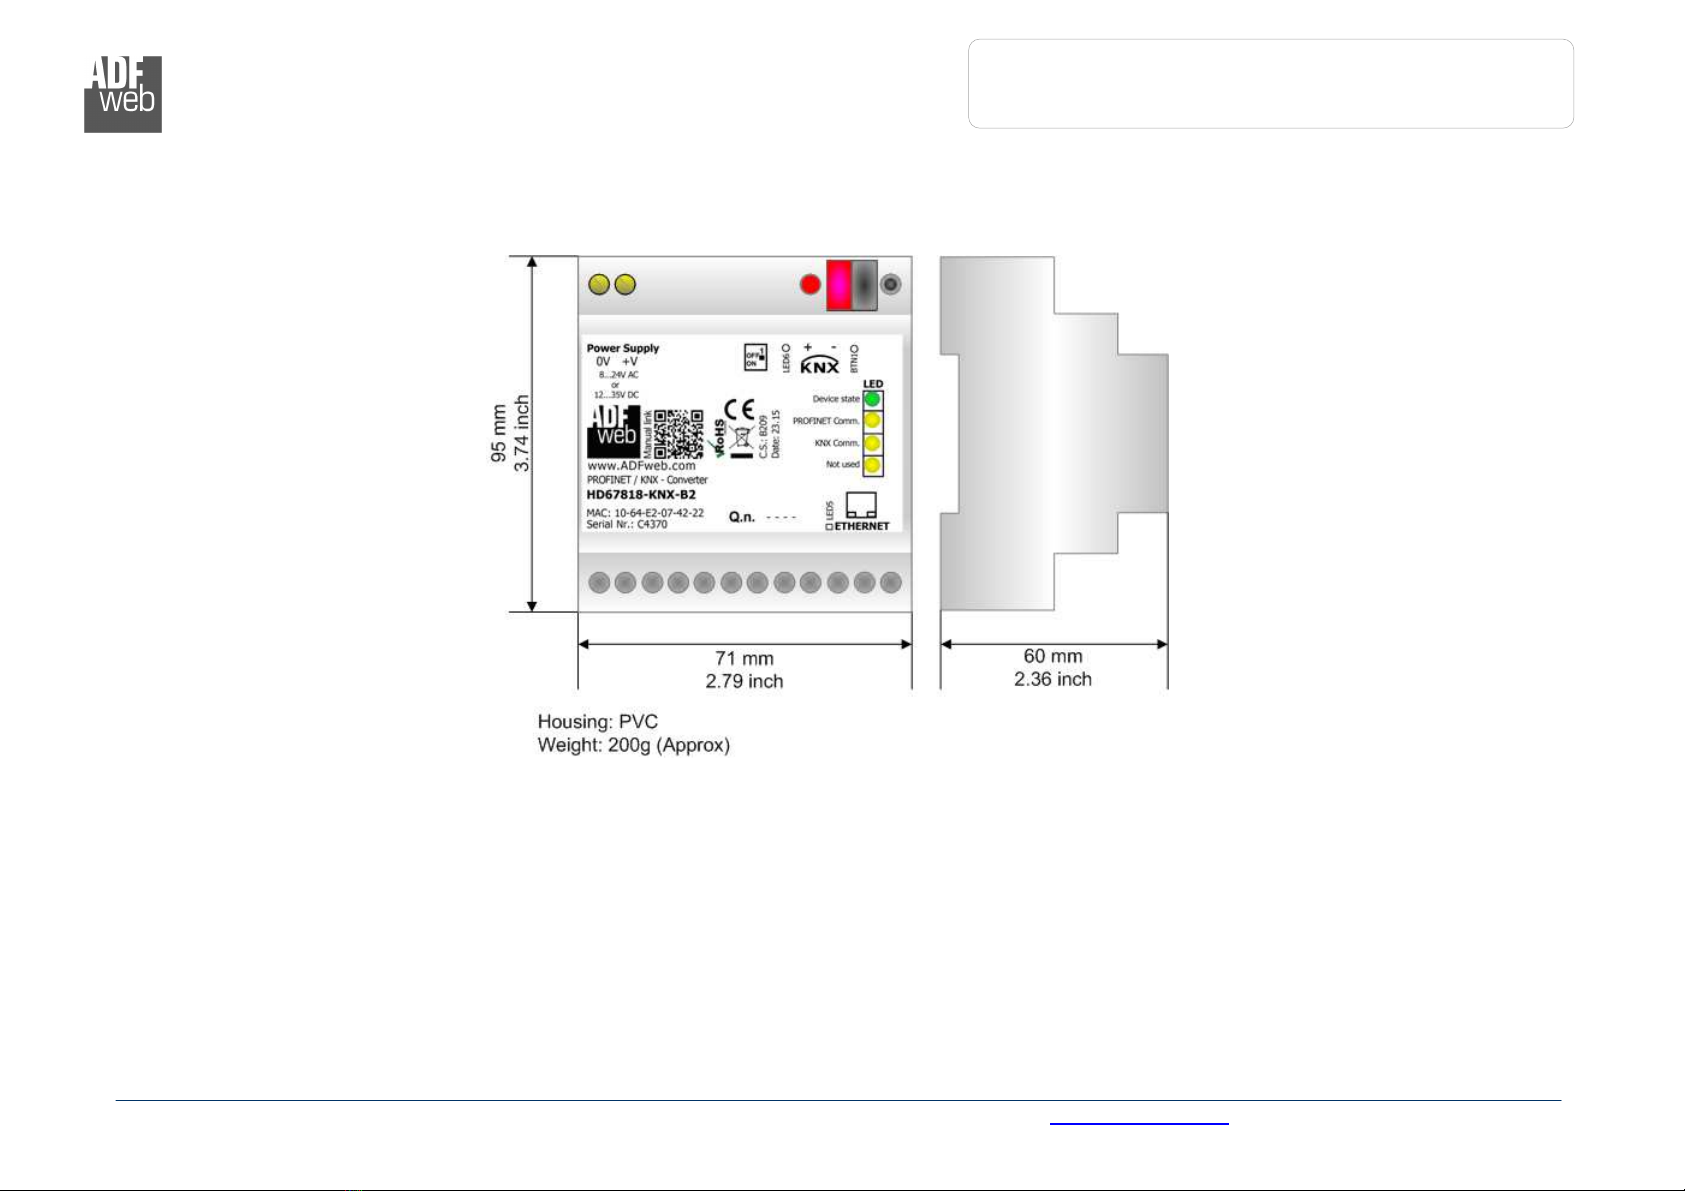
Task: Click the Ethernet port icon
Action: click(861, 505)
